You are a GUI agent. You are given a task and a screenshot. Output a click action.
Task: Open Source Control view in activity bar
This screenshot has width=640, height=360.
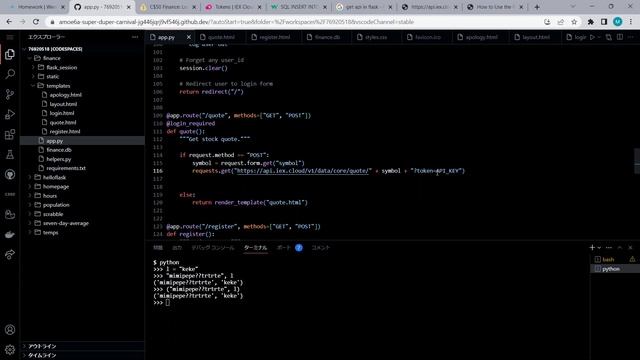[x=10, y=94]
